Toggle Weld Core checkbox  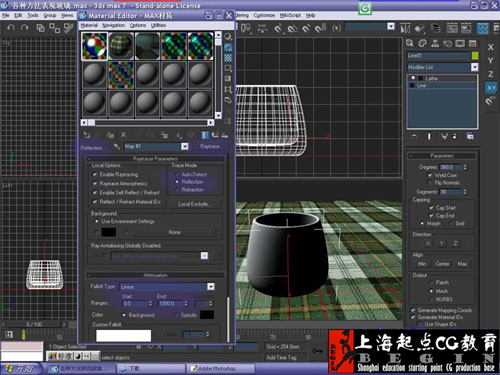click(430, 175)
